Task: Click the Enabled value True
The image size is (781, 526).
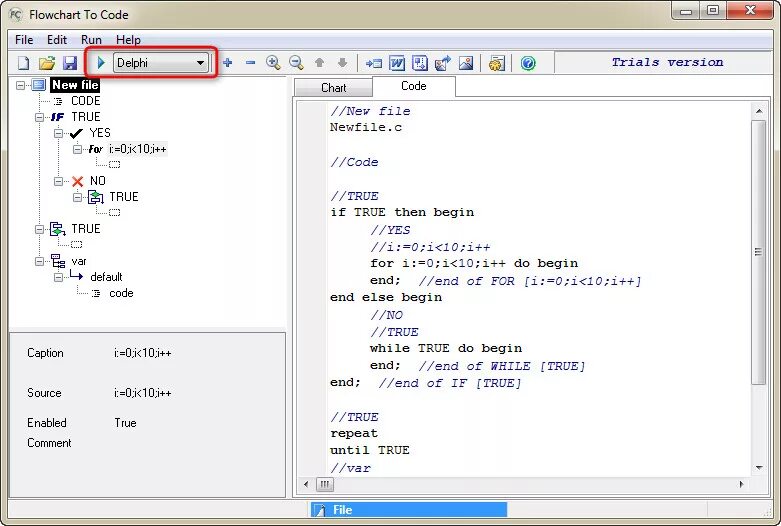Action: tap(125, 423)
